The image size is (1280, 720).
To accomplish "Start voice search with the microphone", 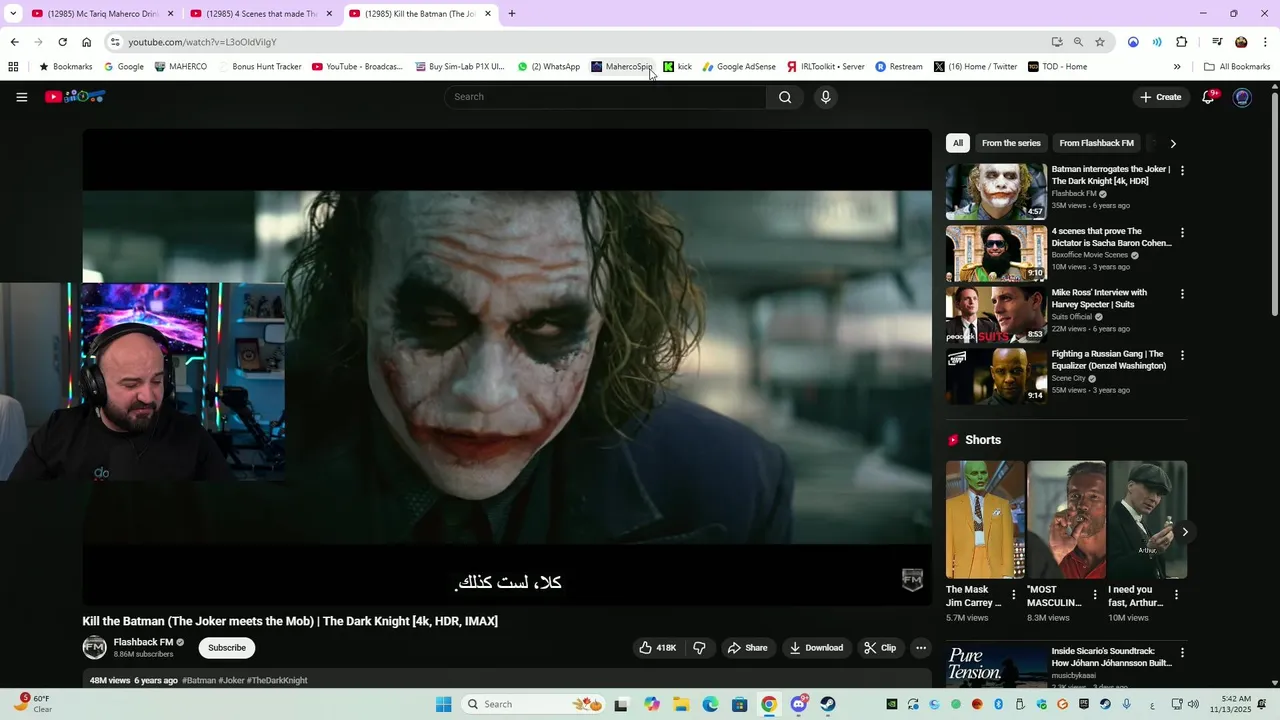I will [x=825, y=97].
